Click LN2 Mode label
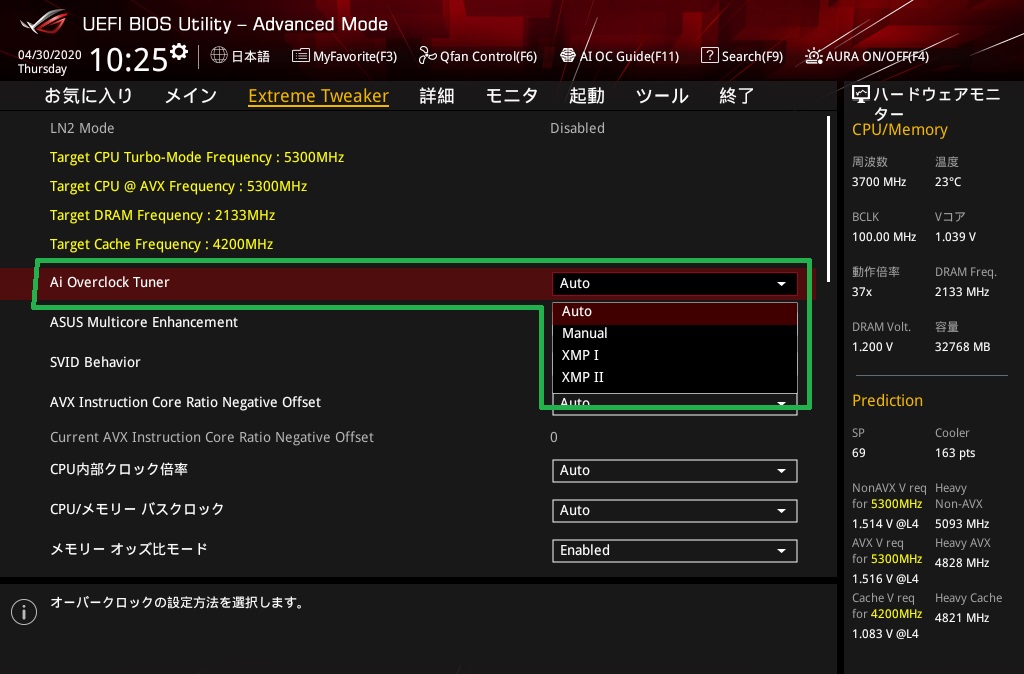Image resolution: width=1024 pixels, height=674 pixels. click(x=82, y=128)
